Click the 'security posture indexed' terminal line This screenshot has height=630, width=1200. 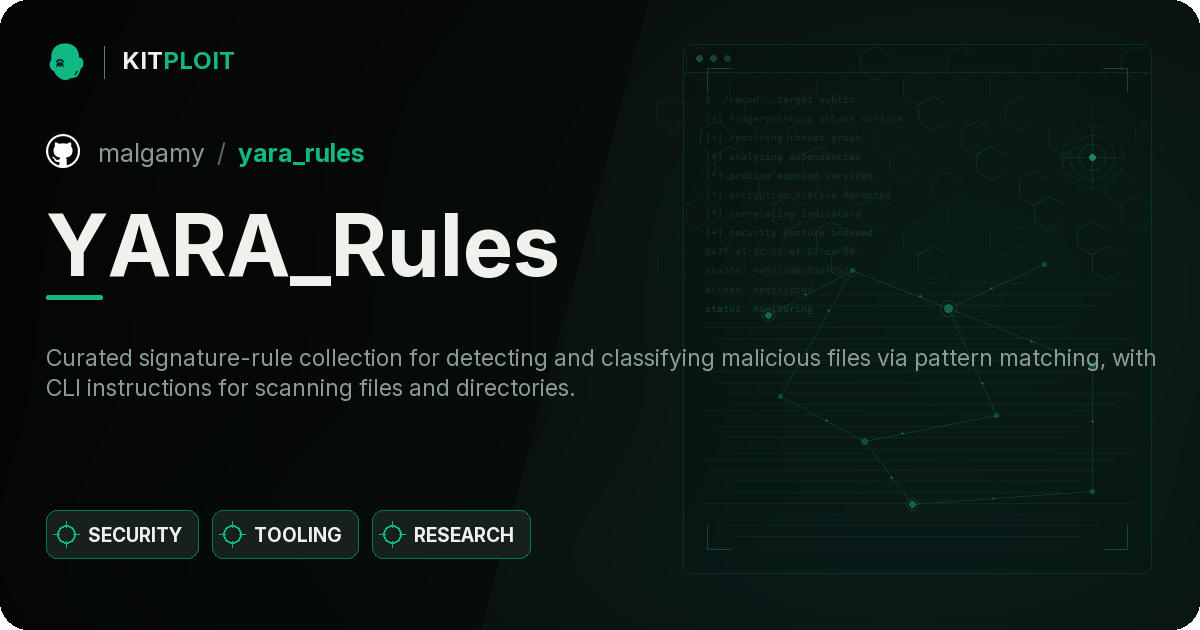(x=789, y=233)
